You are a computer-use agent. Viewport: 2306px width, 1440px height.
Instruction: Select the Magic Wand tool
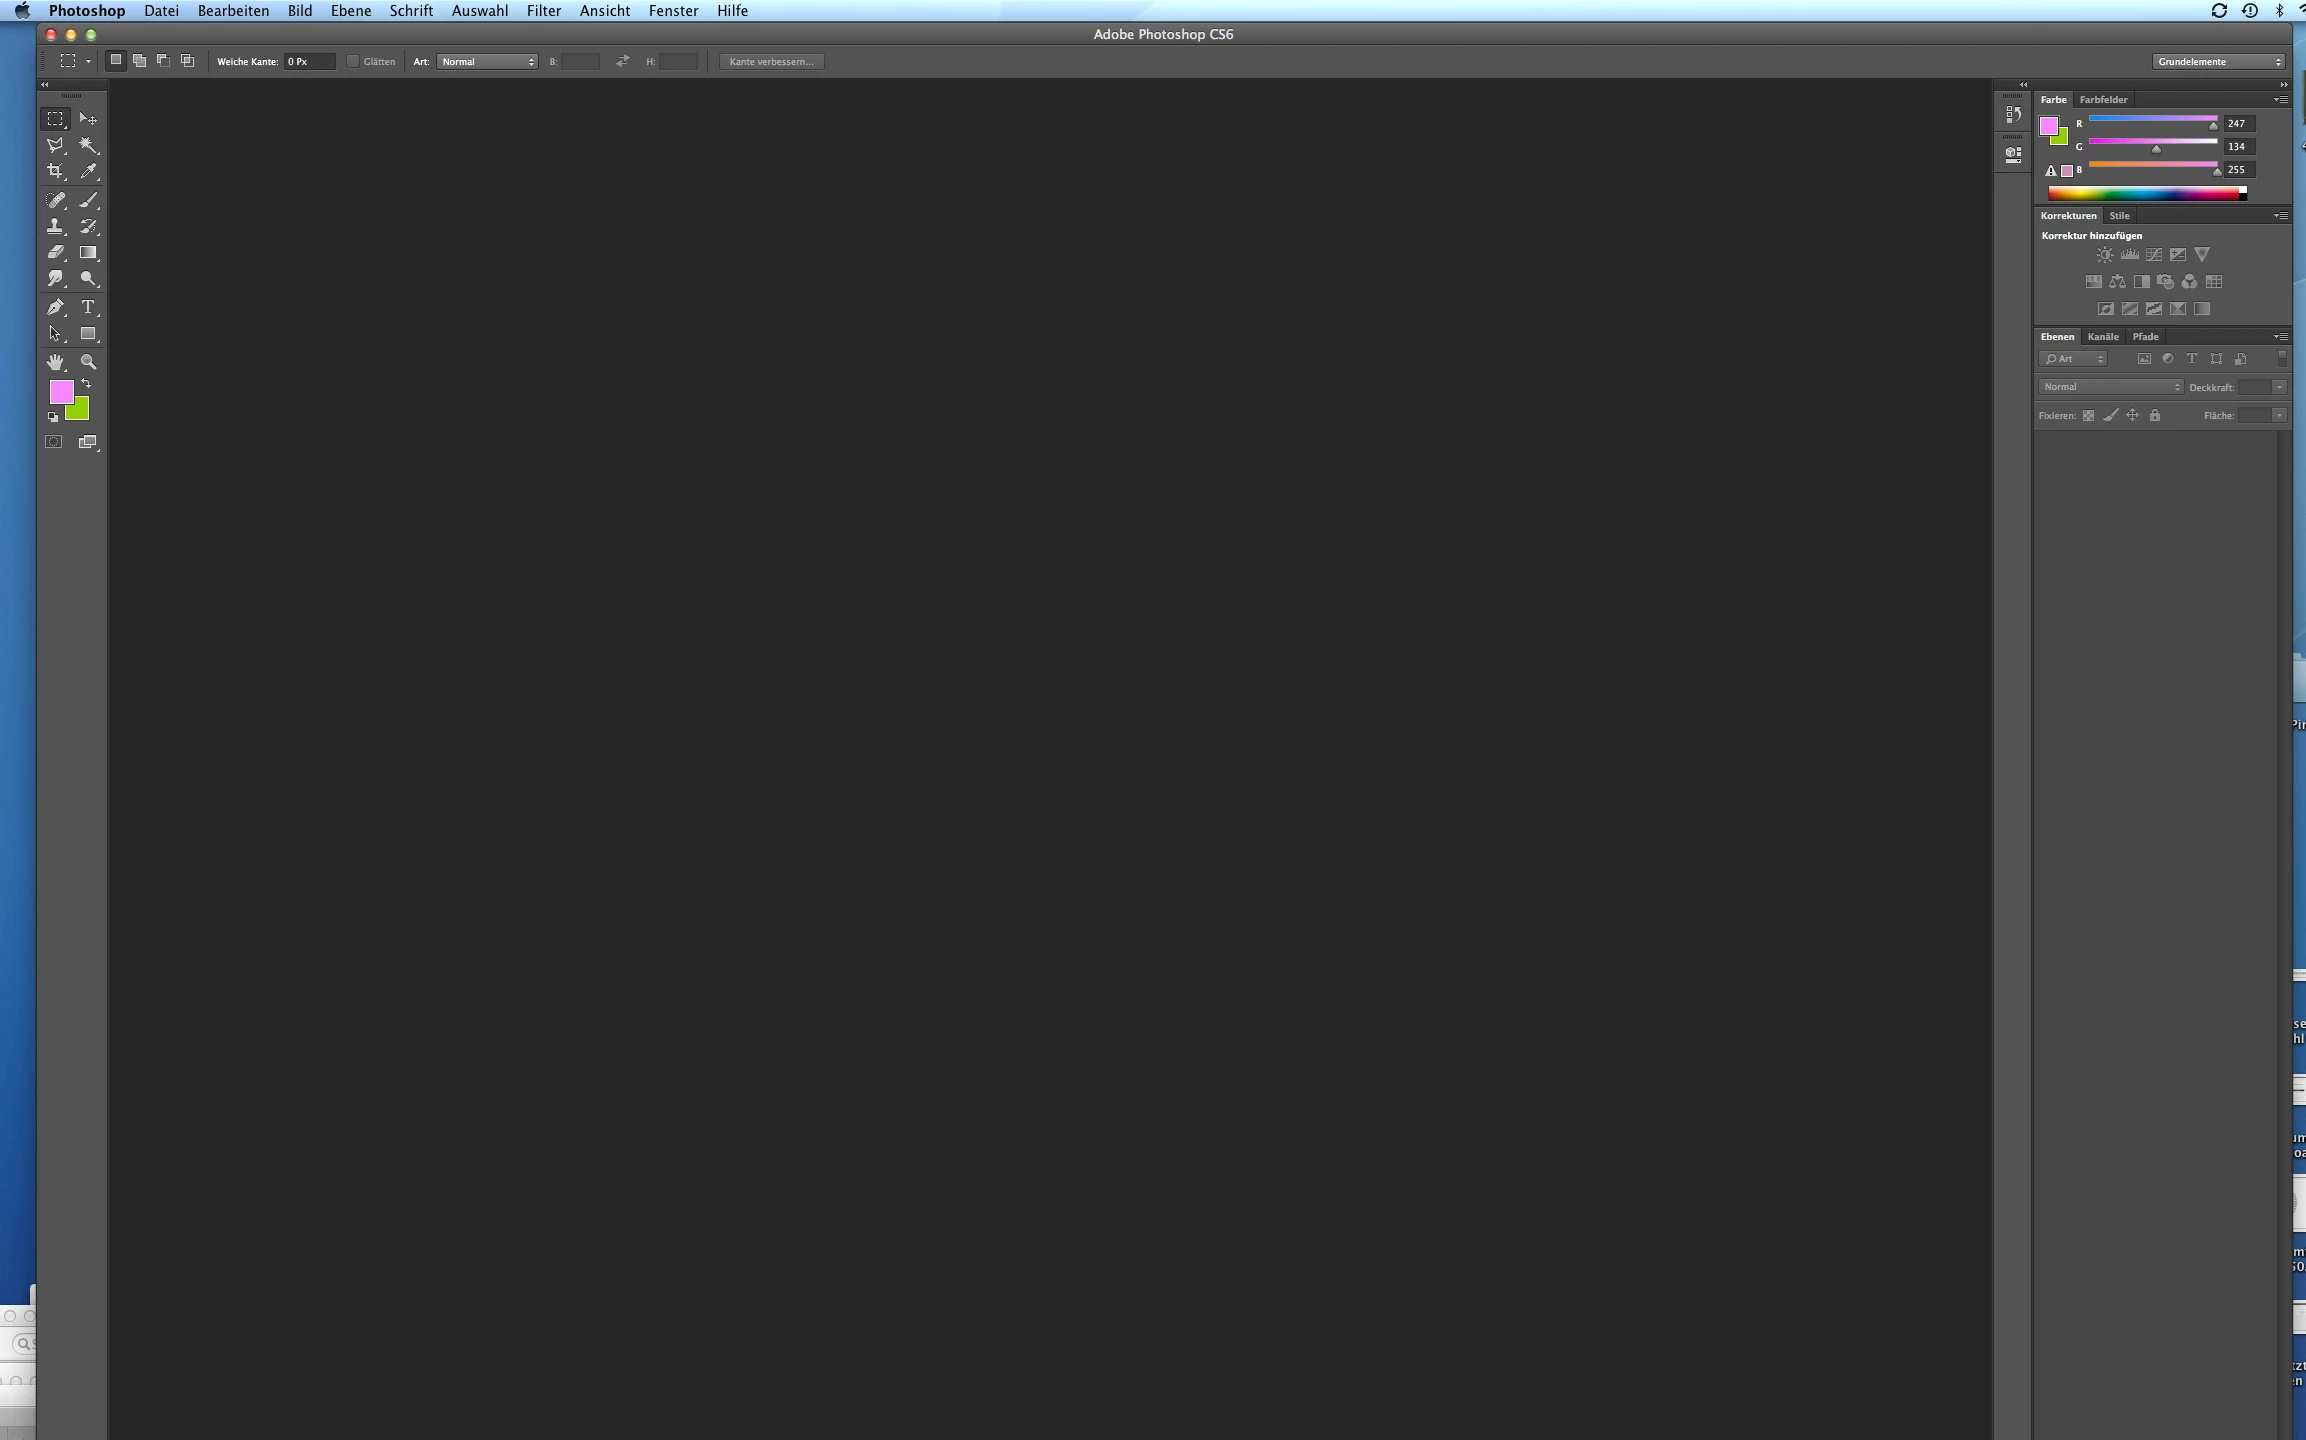tap(88, 146)
